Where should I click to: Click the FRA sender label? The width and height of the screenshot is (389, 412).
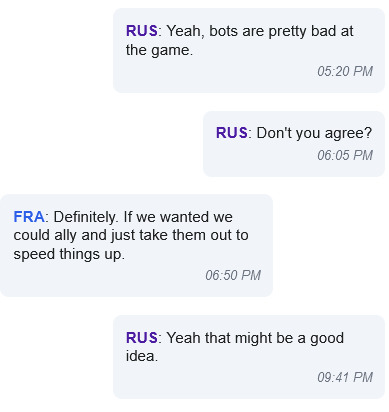[29, 217]
